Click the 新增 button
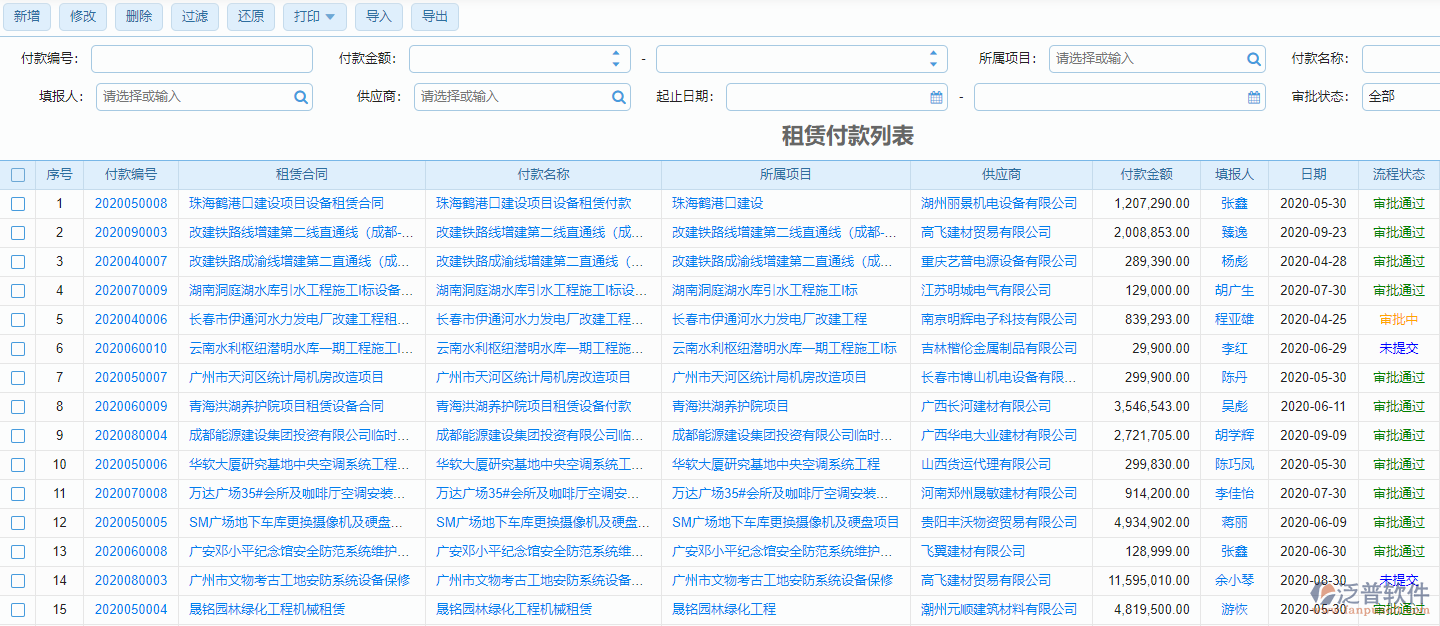This screenshot has height=626, width=1440. click(x=26, y=16)
